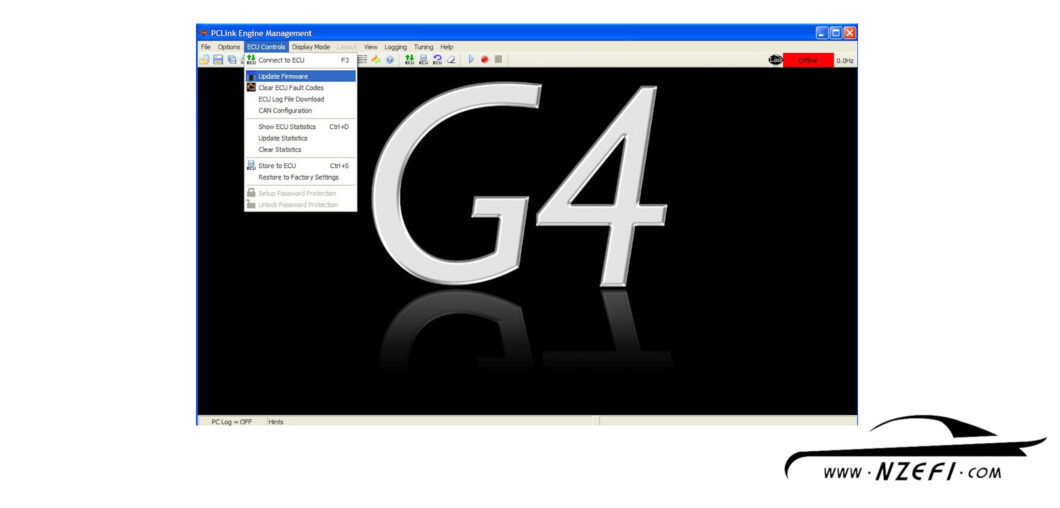Click the red record logging button
The image size is (1060, 508).
pyautogui.click(x=485, y=60)
